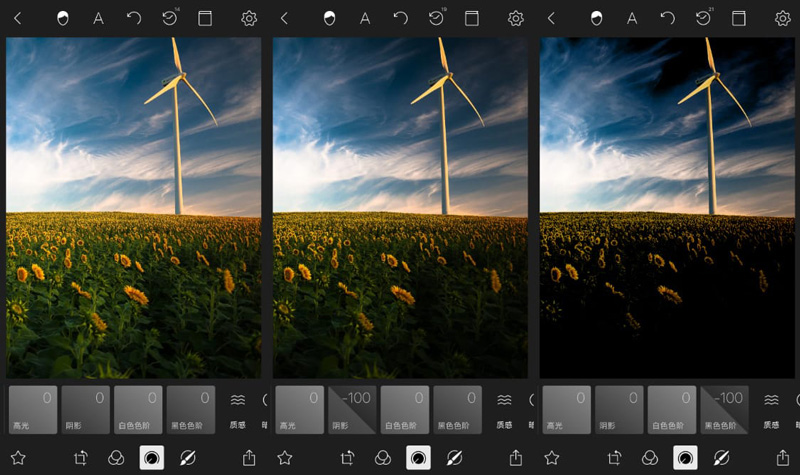The image size is (800, 475).
Task: Tap the undo arrow in the middle screen
Action: (401, 18)
